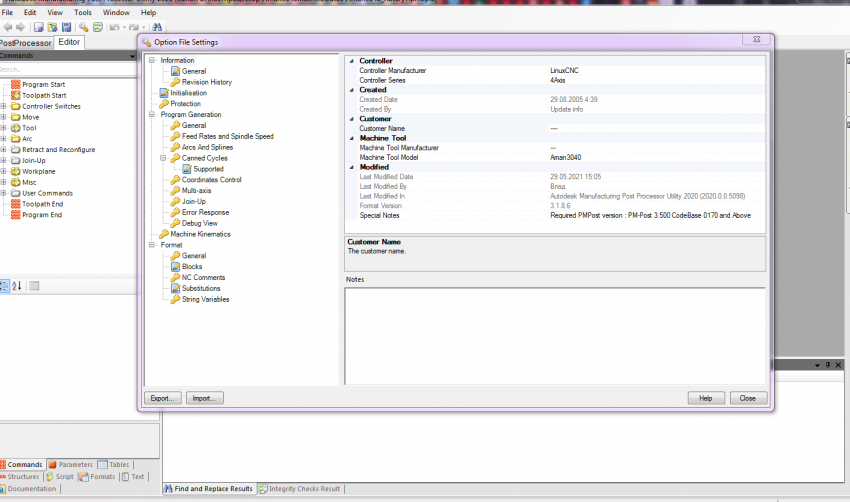
Task: Switch to the Parameters tab
Action: [75, 465]
